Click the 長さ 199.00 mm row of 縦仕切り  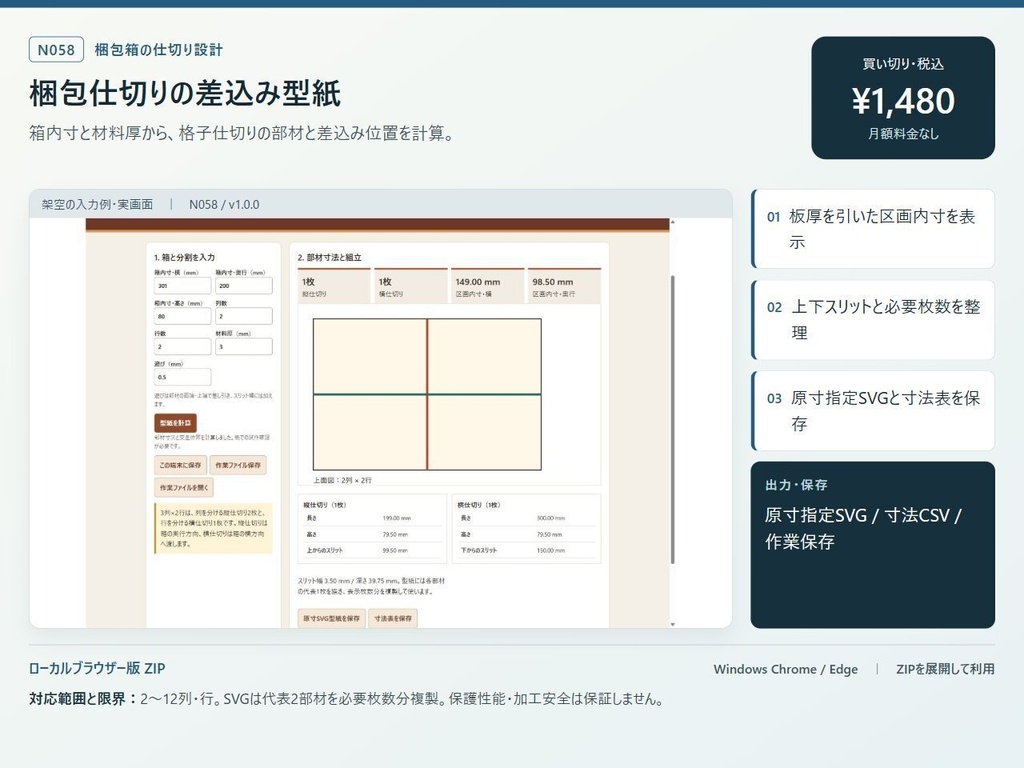(x=372, y=518)
